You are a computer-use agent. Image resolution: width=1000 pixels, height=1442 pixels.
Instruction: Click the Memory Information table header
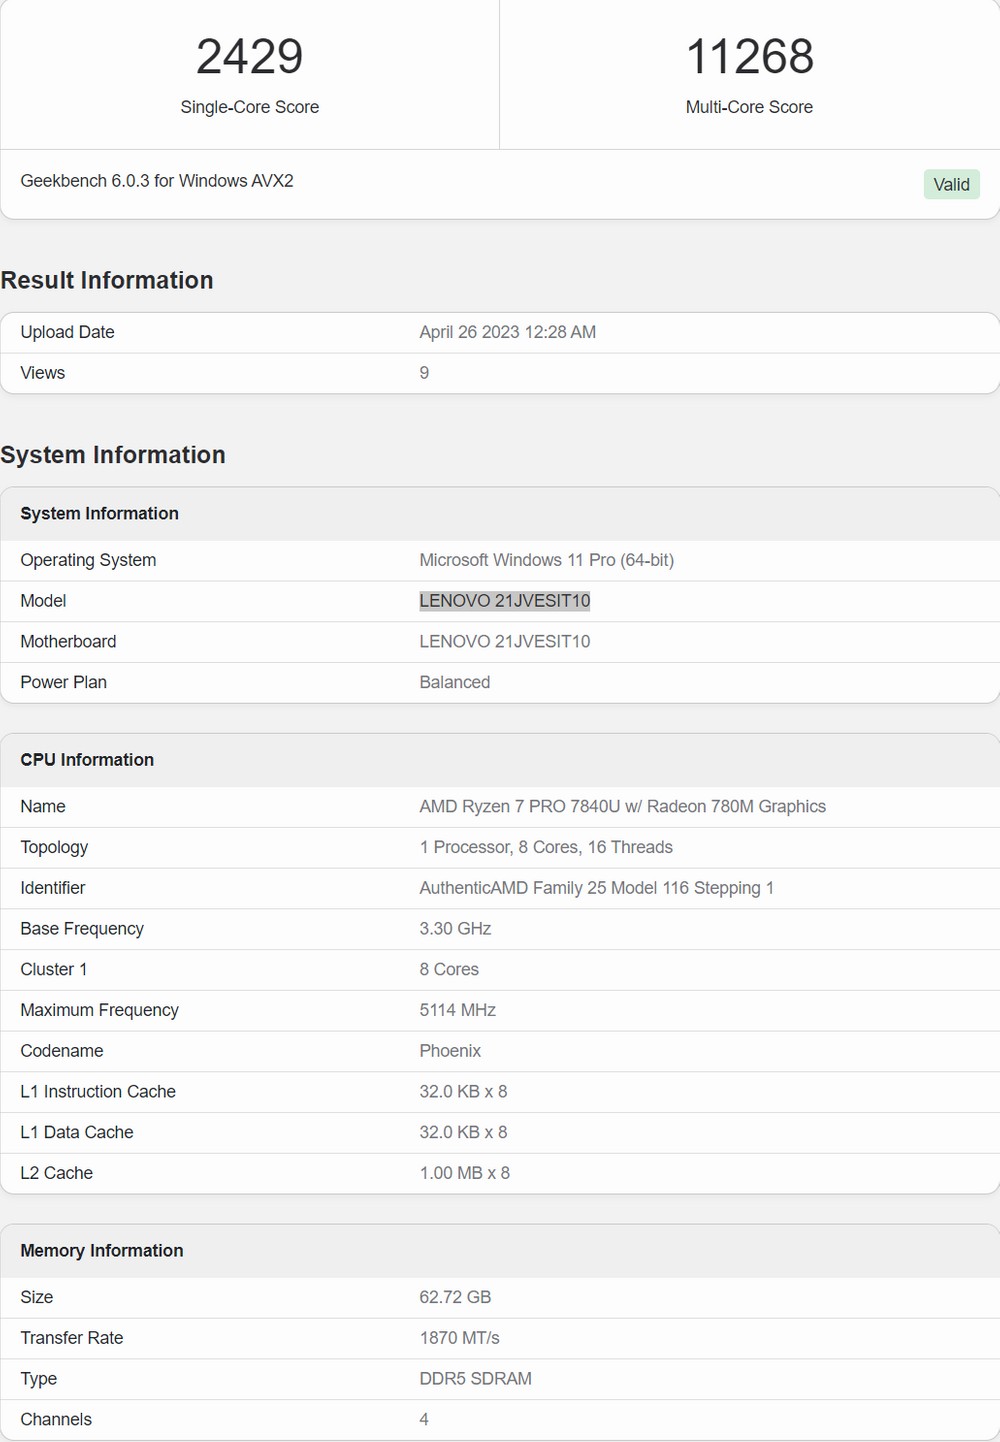pos(500,1251)
